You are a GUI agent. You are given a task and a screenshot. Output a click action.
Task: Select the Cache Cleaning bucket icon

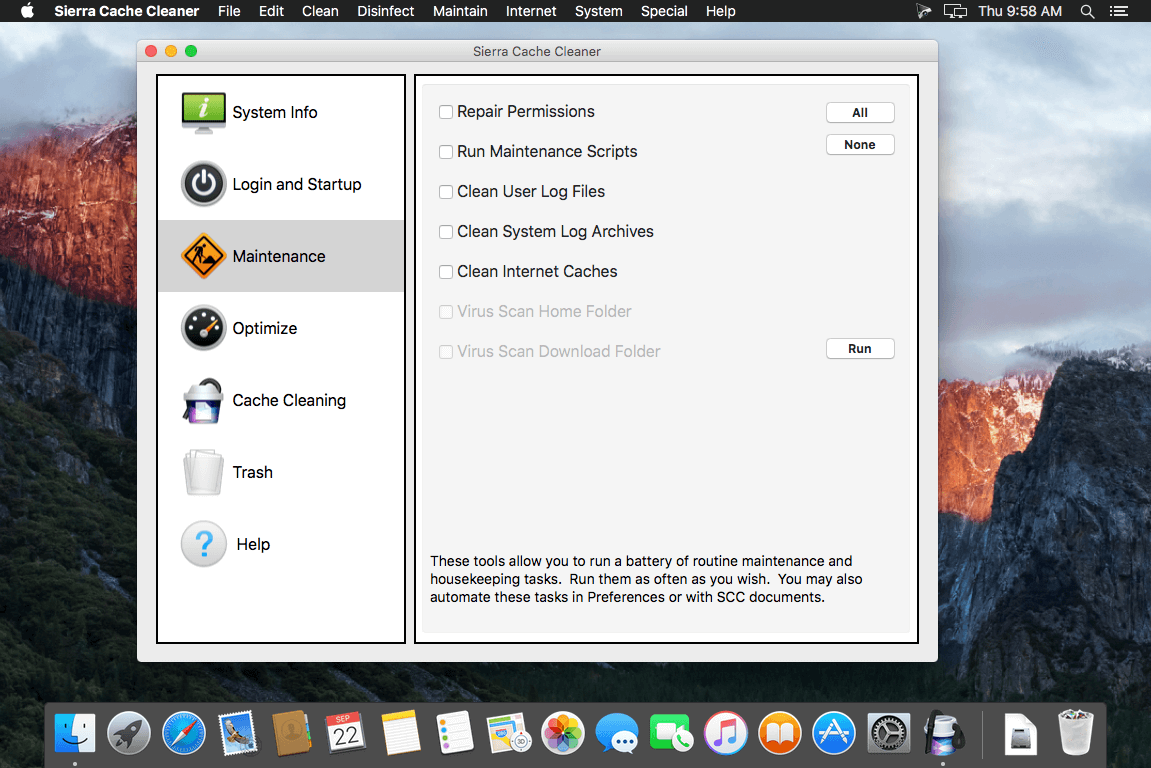tap(203, 400)
